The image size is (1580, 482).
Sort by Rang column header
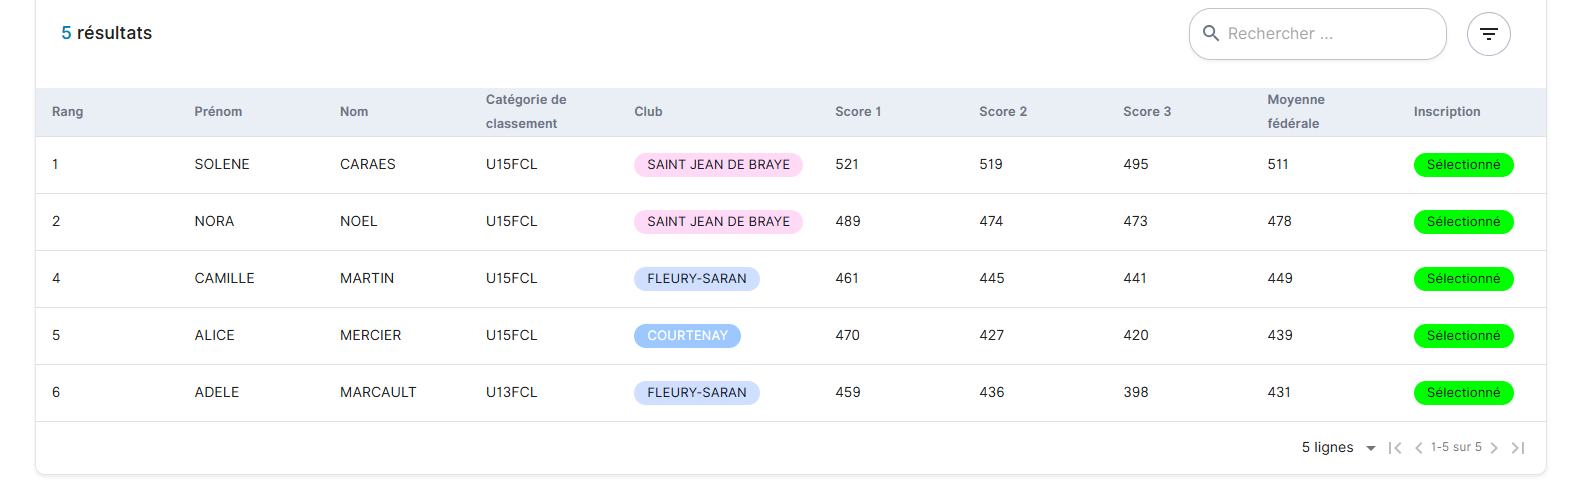point(68,112)
